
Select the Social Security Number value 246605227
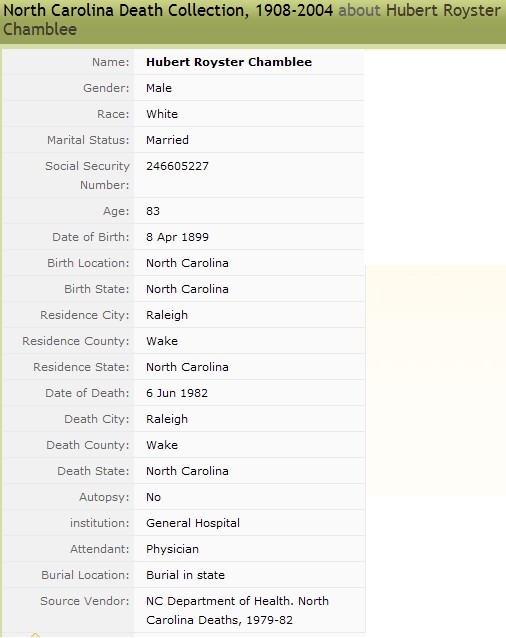(177, 166)
